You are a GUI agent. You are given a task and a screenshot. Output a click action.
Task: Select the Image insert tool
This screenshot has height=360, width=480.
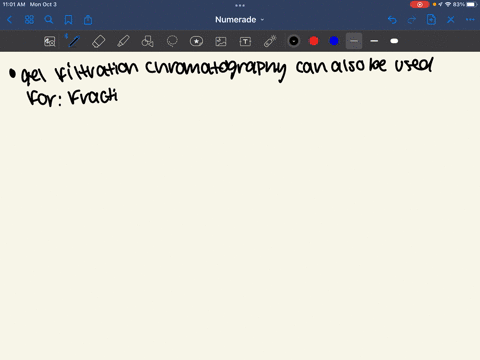(x=221, y=41)
